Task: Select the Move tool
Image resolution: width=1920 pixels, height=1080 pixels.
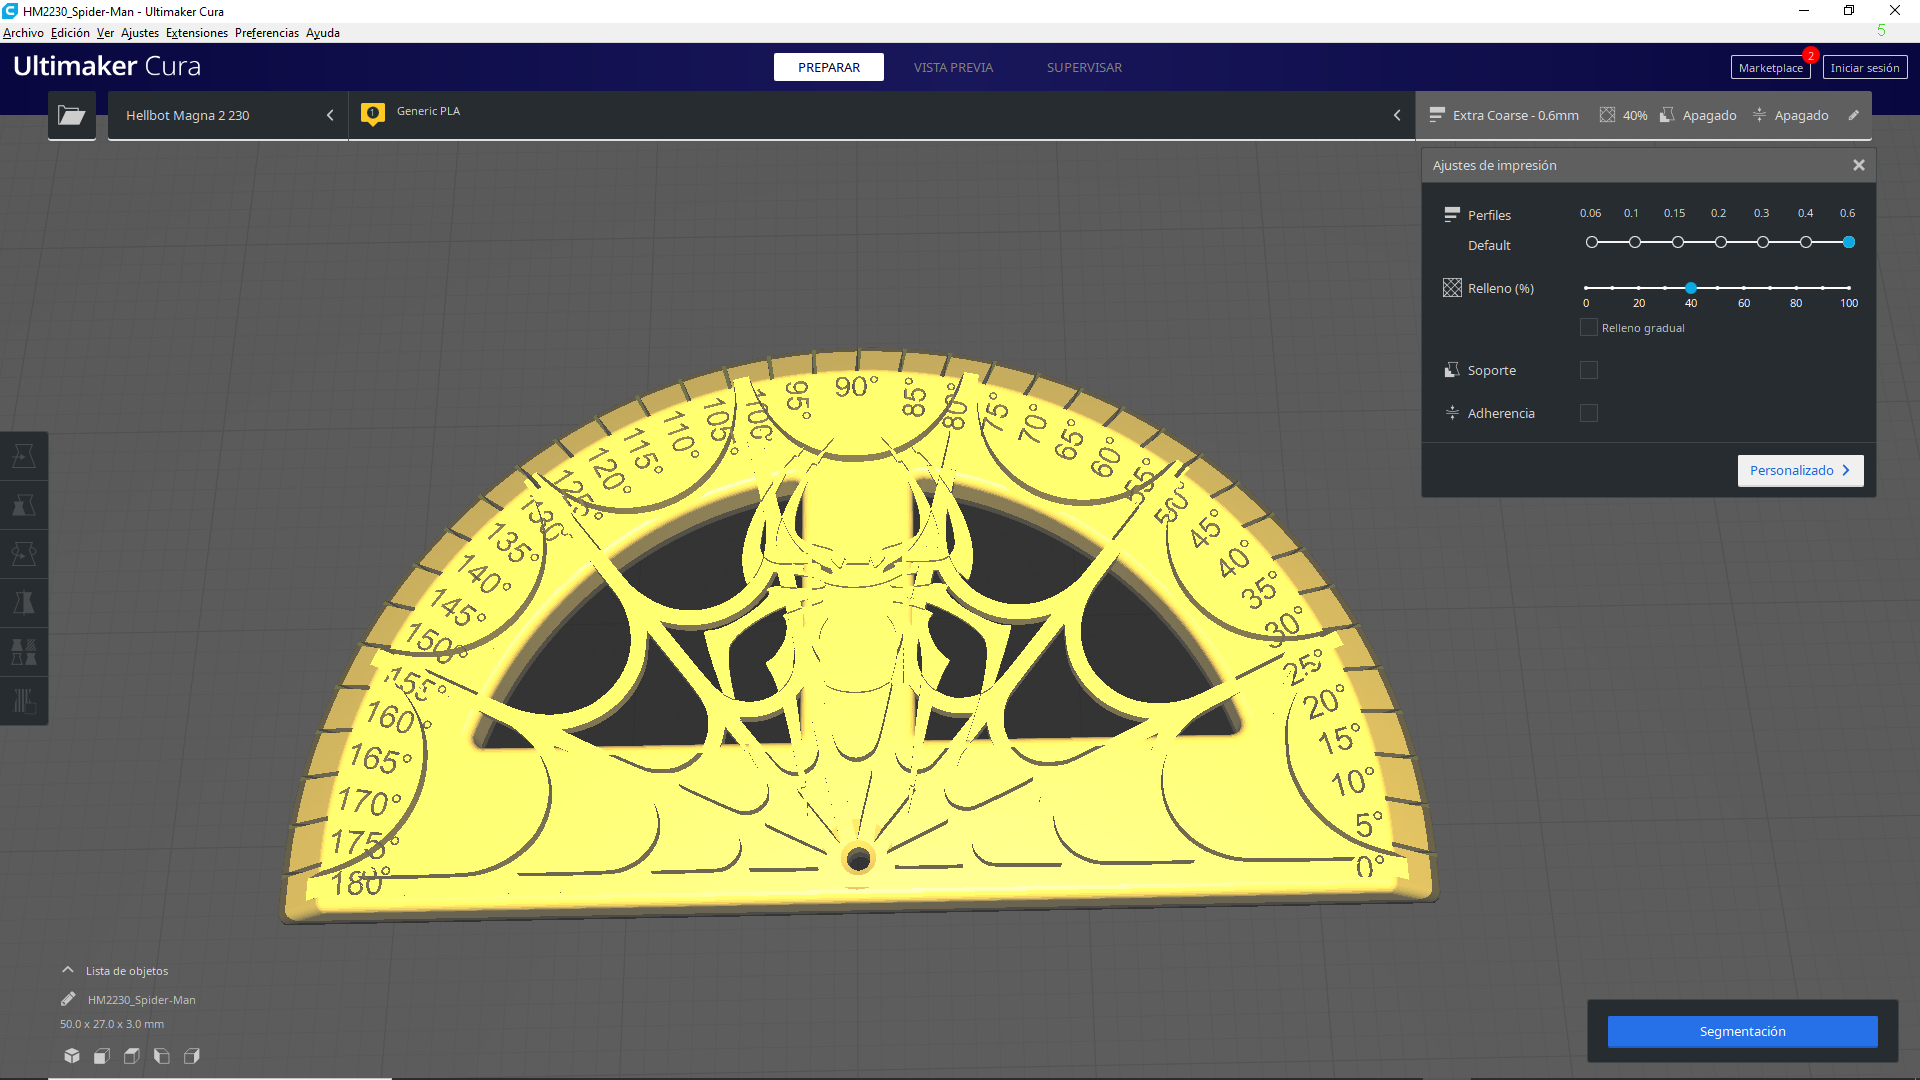Action: [x=24, y=456]
